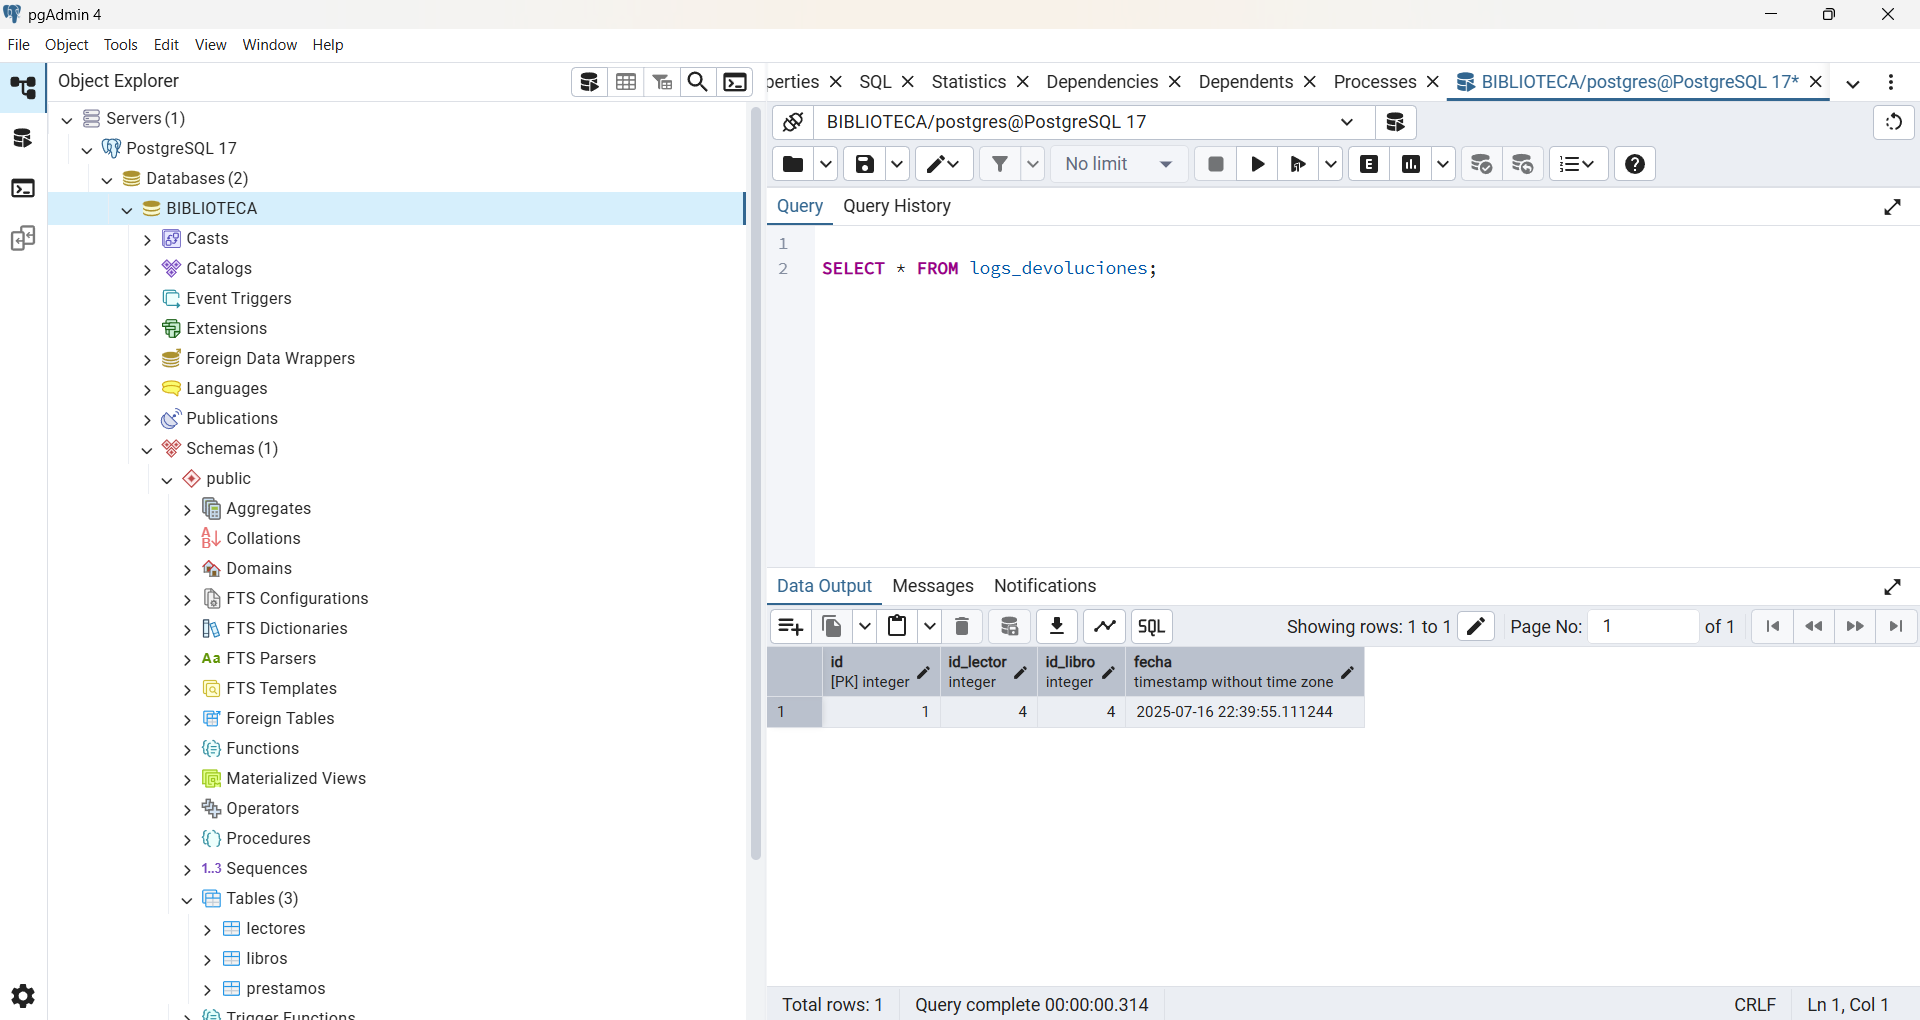The height and width of the screenshot is (1020, 1920).
Task: Open the Object menu
Action: pyautogui.click(x=67, y=45)
